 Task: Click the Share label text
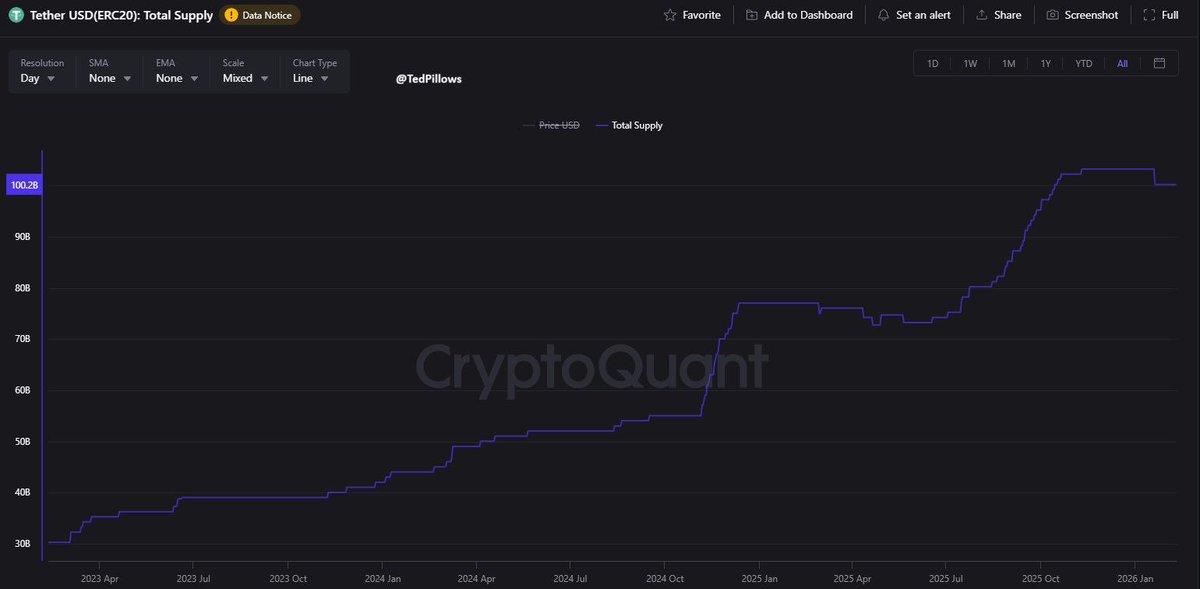pos(1008,15)
